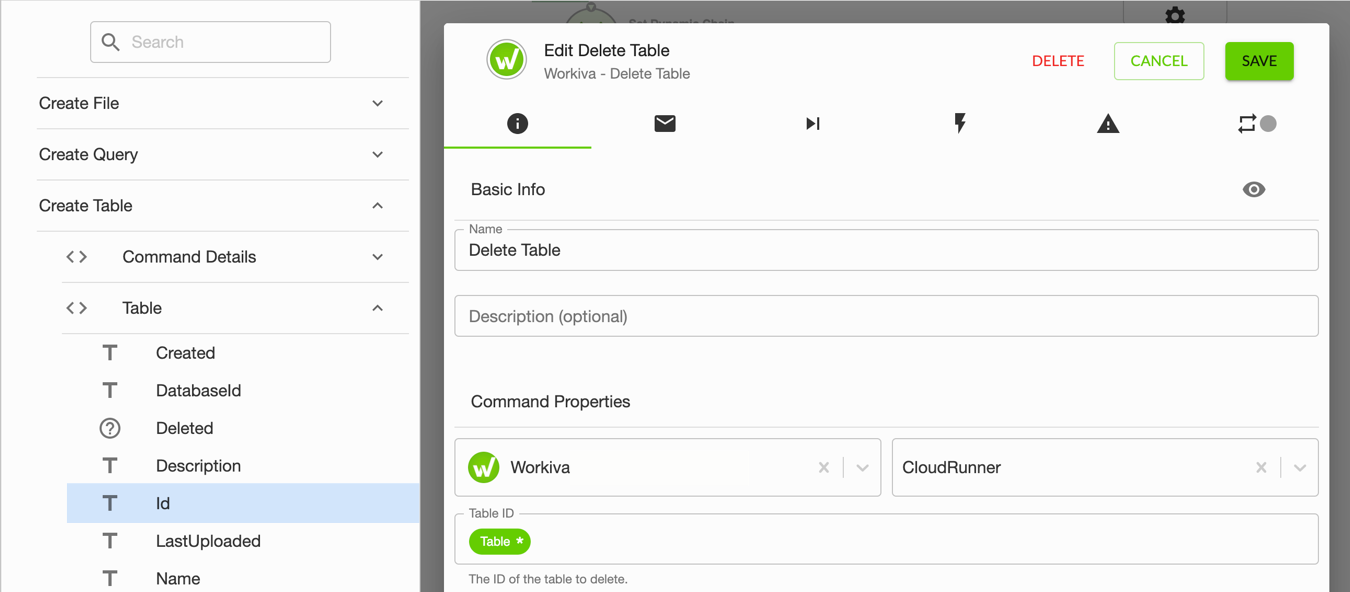Click the text type icon for DatabaseId
1350x592 pixels.
110,390
